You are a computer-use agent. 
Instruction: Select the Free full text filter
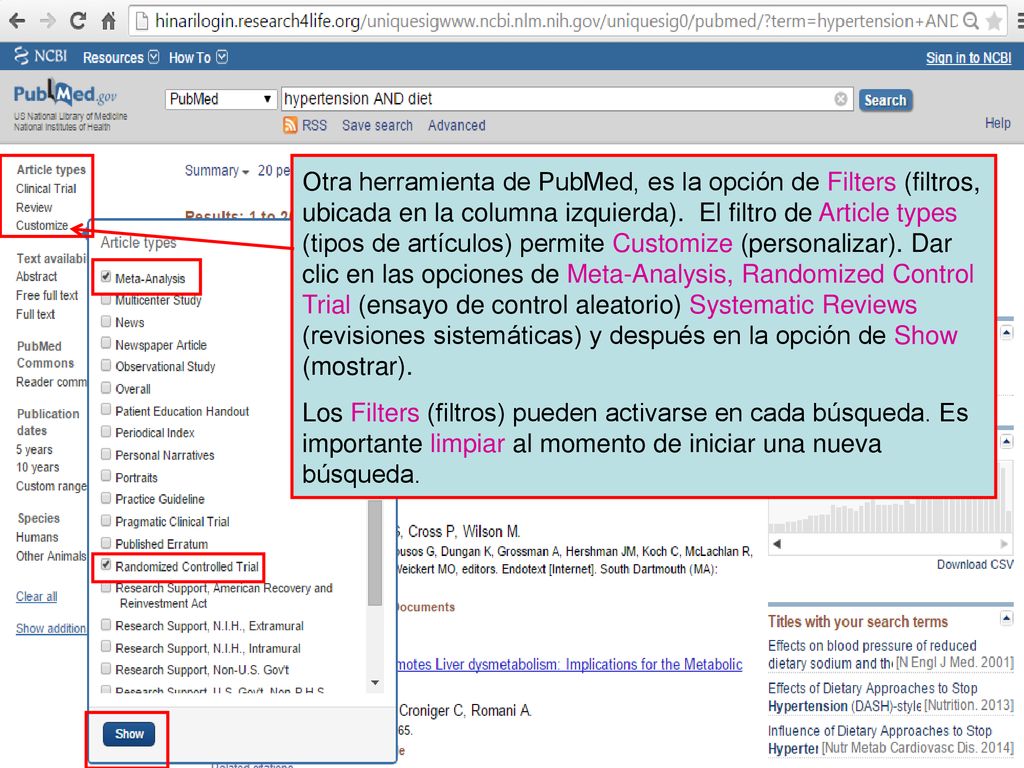pyautogui.click(x=47, y=296)
